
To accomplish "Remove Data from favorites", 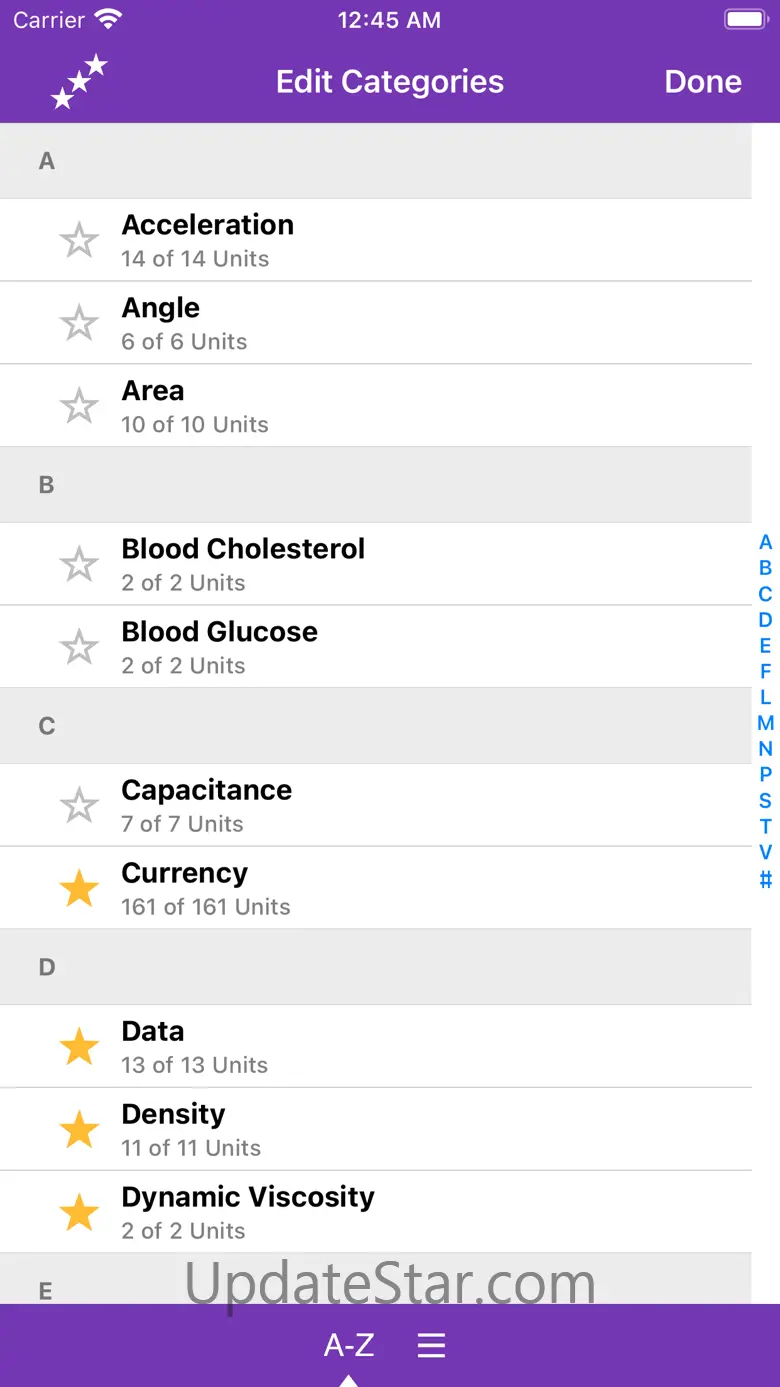I will pos(79,1047).
